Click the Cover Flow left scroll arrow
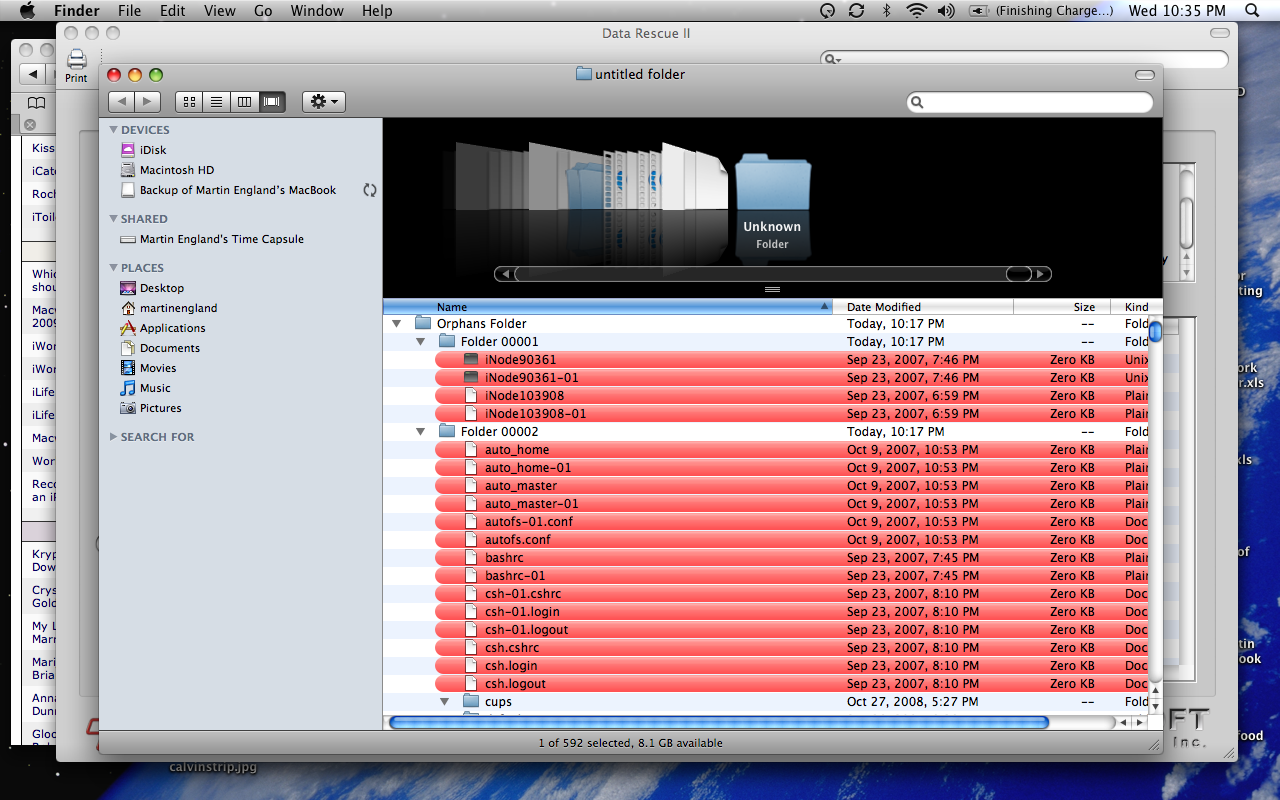Viewport: 1280px width, 800px height. pyautogui.click(x=505, y=274)
